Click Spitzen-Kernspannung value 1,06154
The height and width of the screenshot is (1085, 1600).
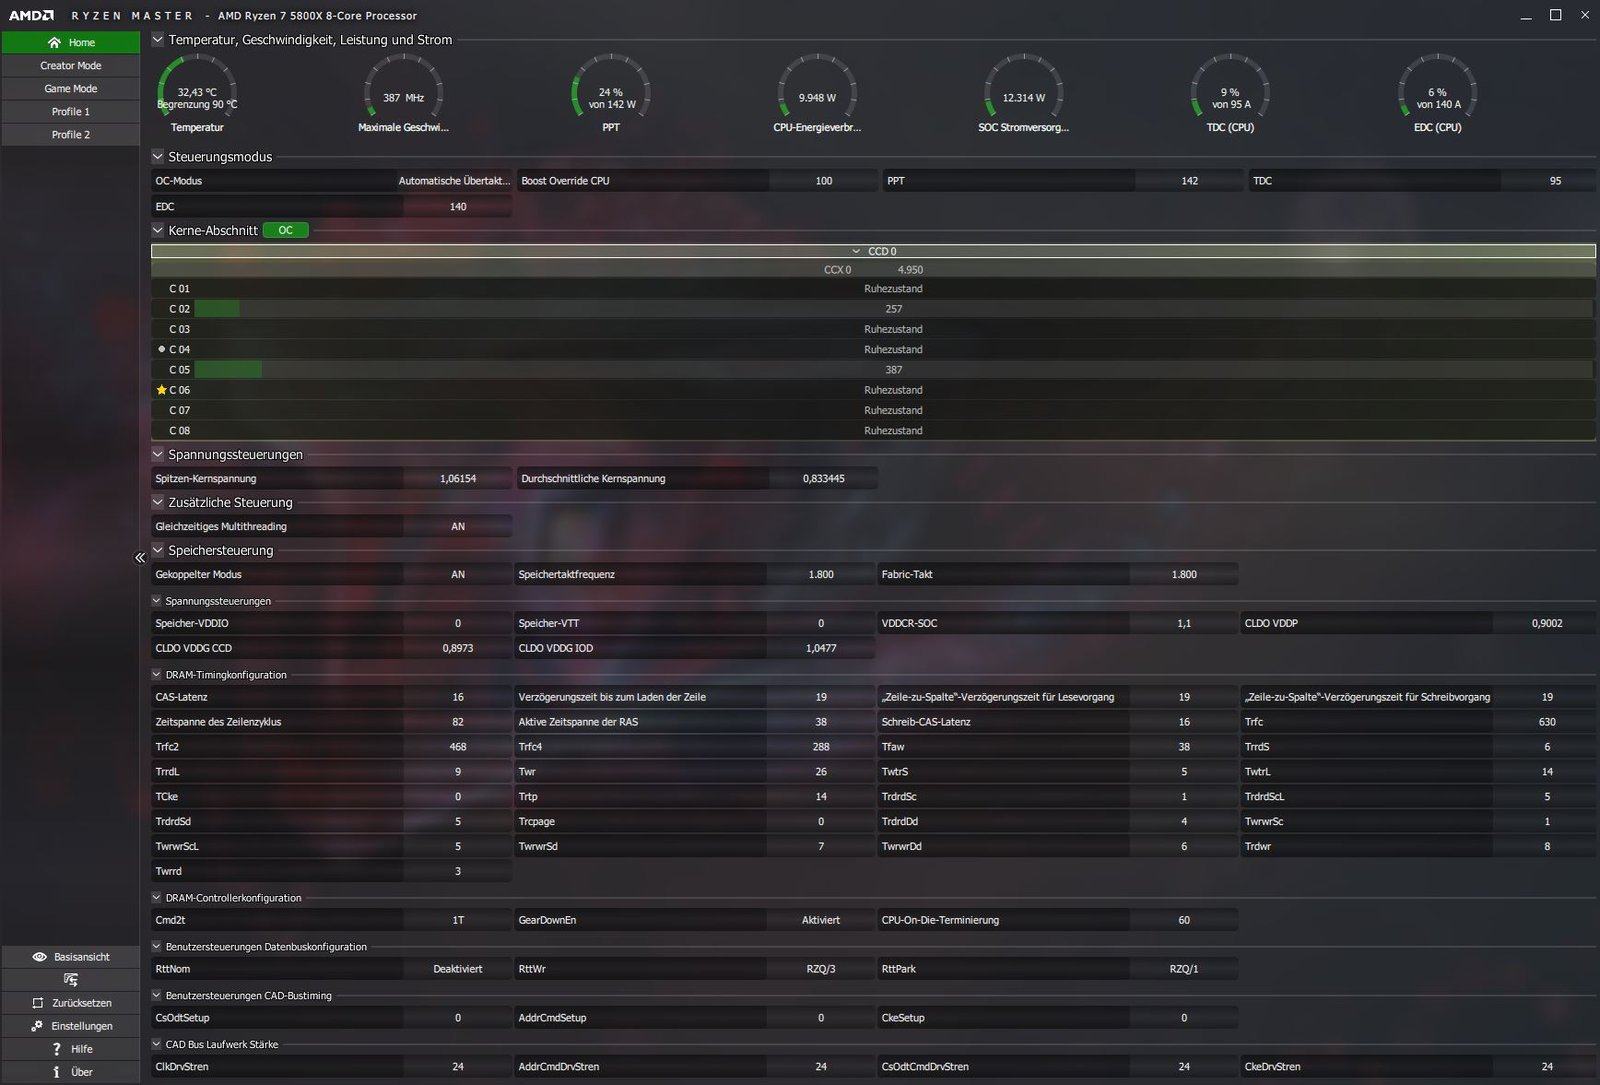point(458,479)
